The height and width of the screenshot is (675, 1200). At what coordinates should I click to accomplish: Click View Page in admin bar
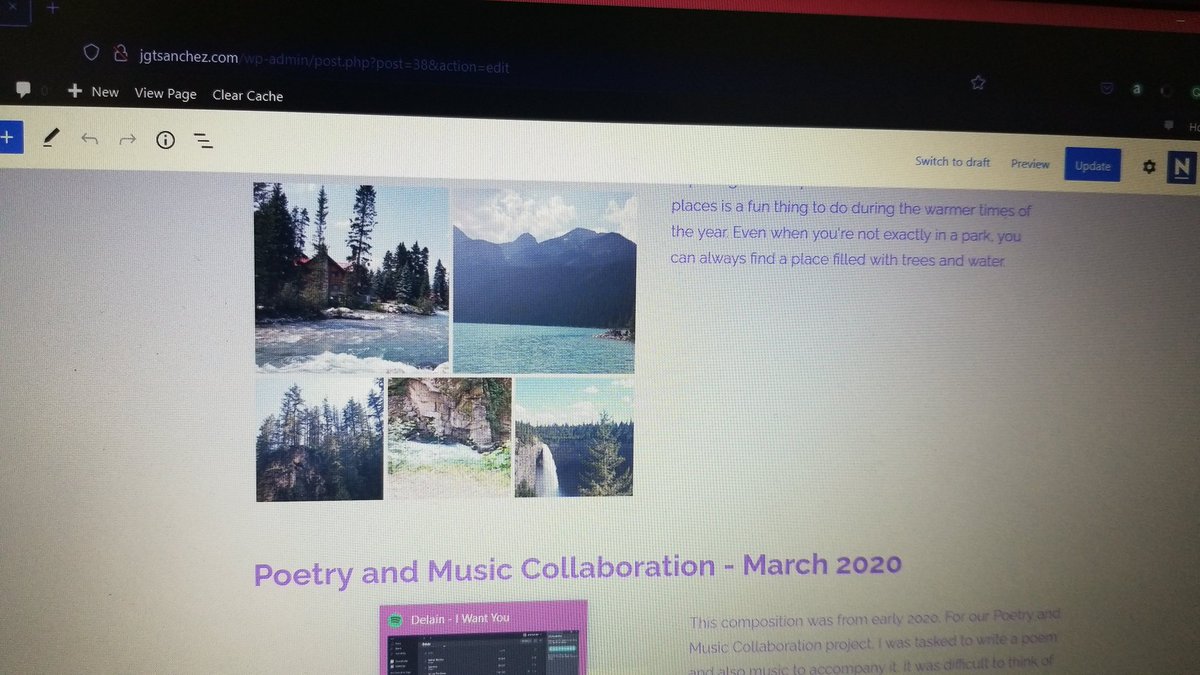point(165,93)
